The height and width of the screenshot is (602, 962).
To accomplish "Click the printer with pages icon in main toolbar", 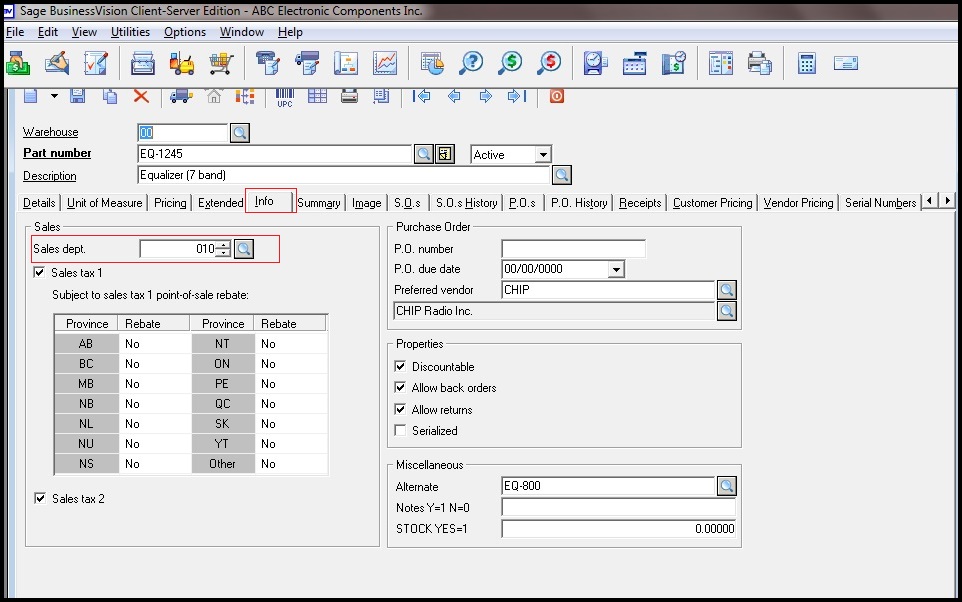I will click(x=760, y=63).
